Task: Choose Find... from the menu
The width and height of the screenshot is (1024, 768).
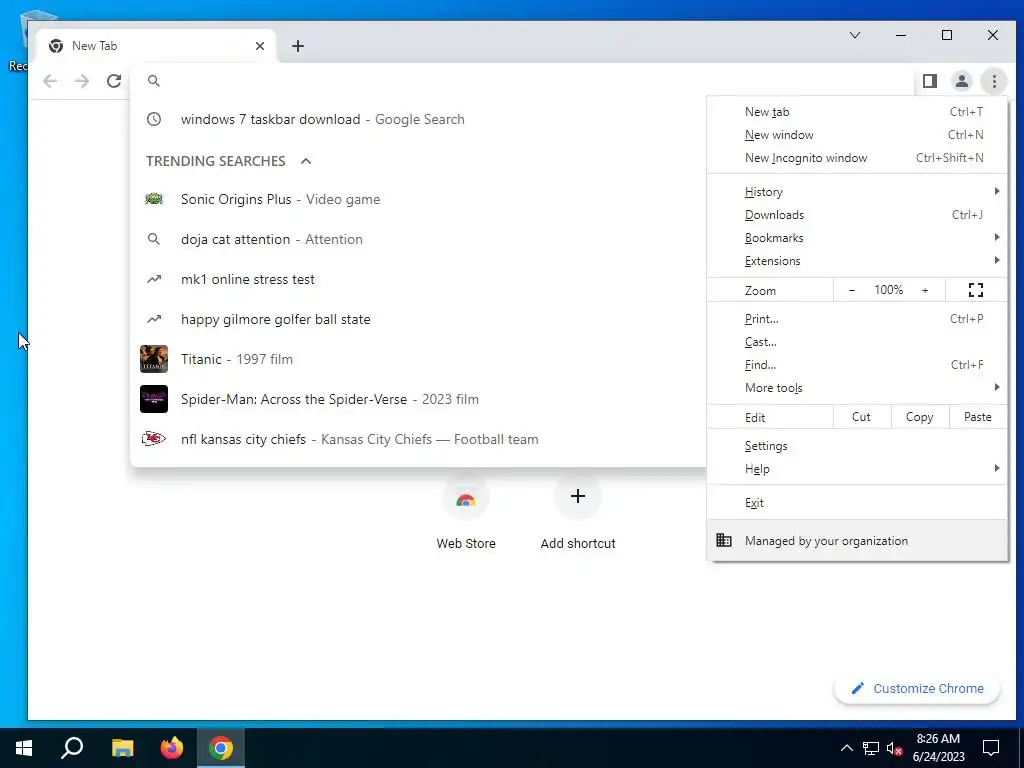Action: [x=857, y=365]
